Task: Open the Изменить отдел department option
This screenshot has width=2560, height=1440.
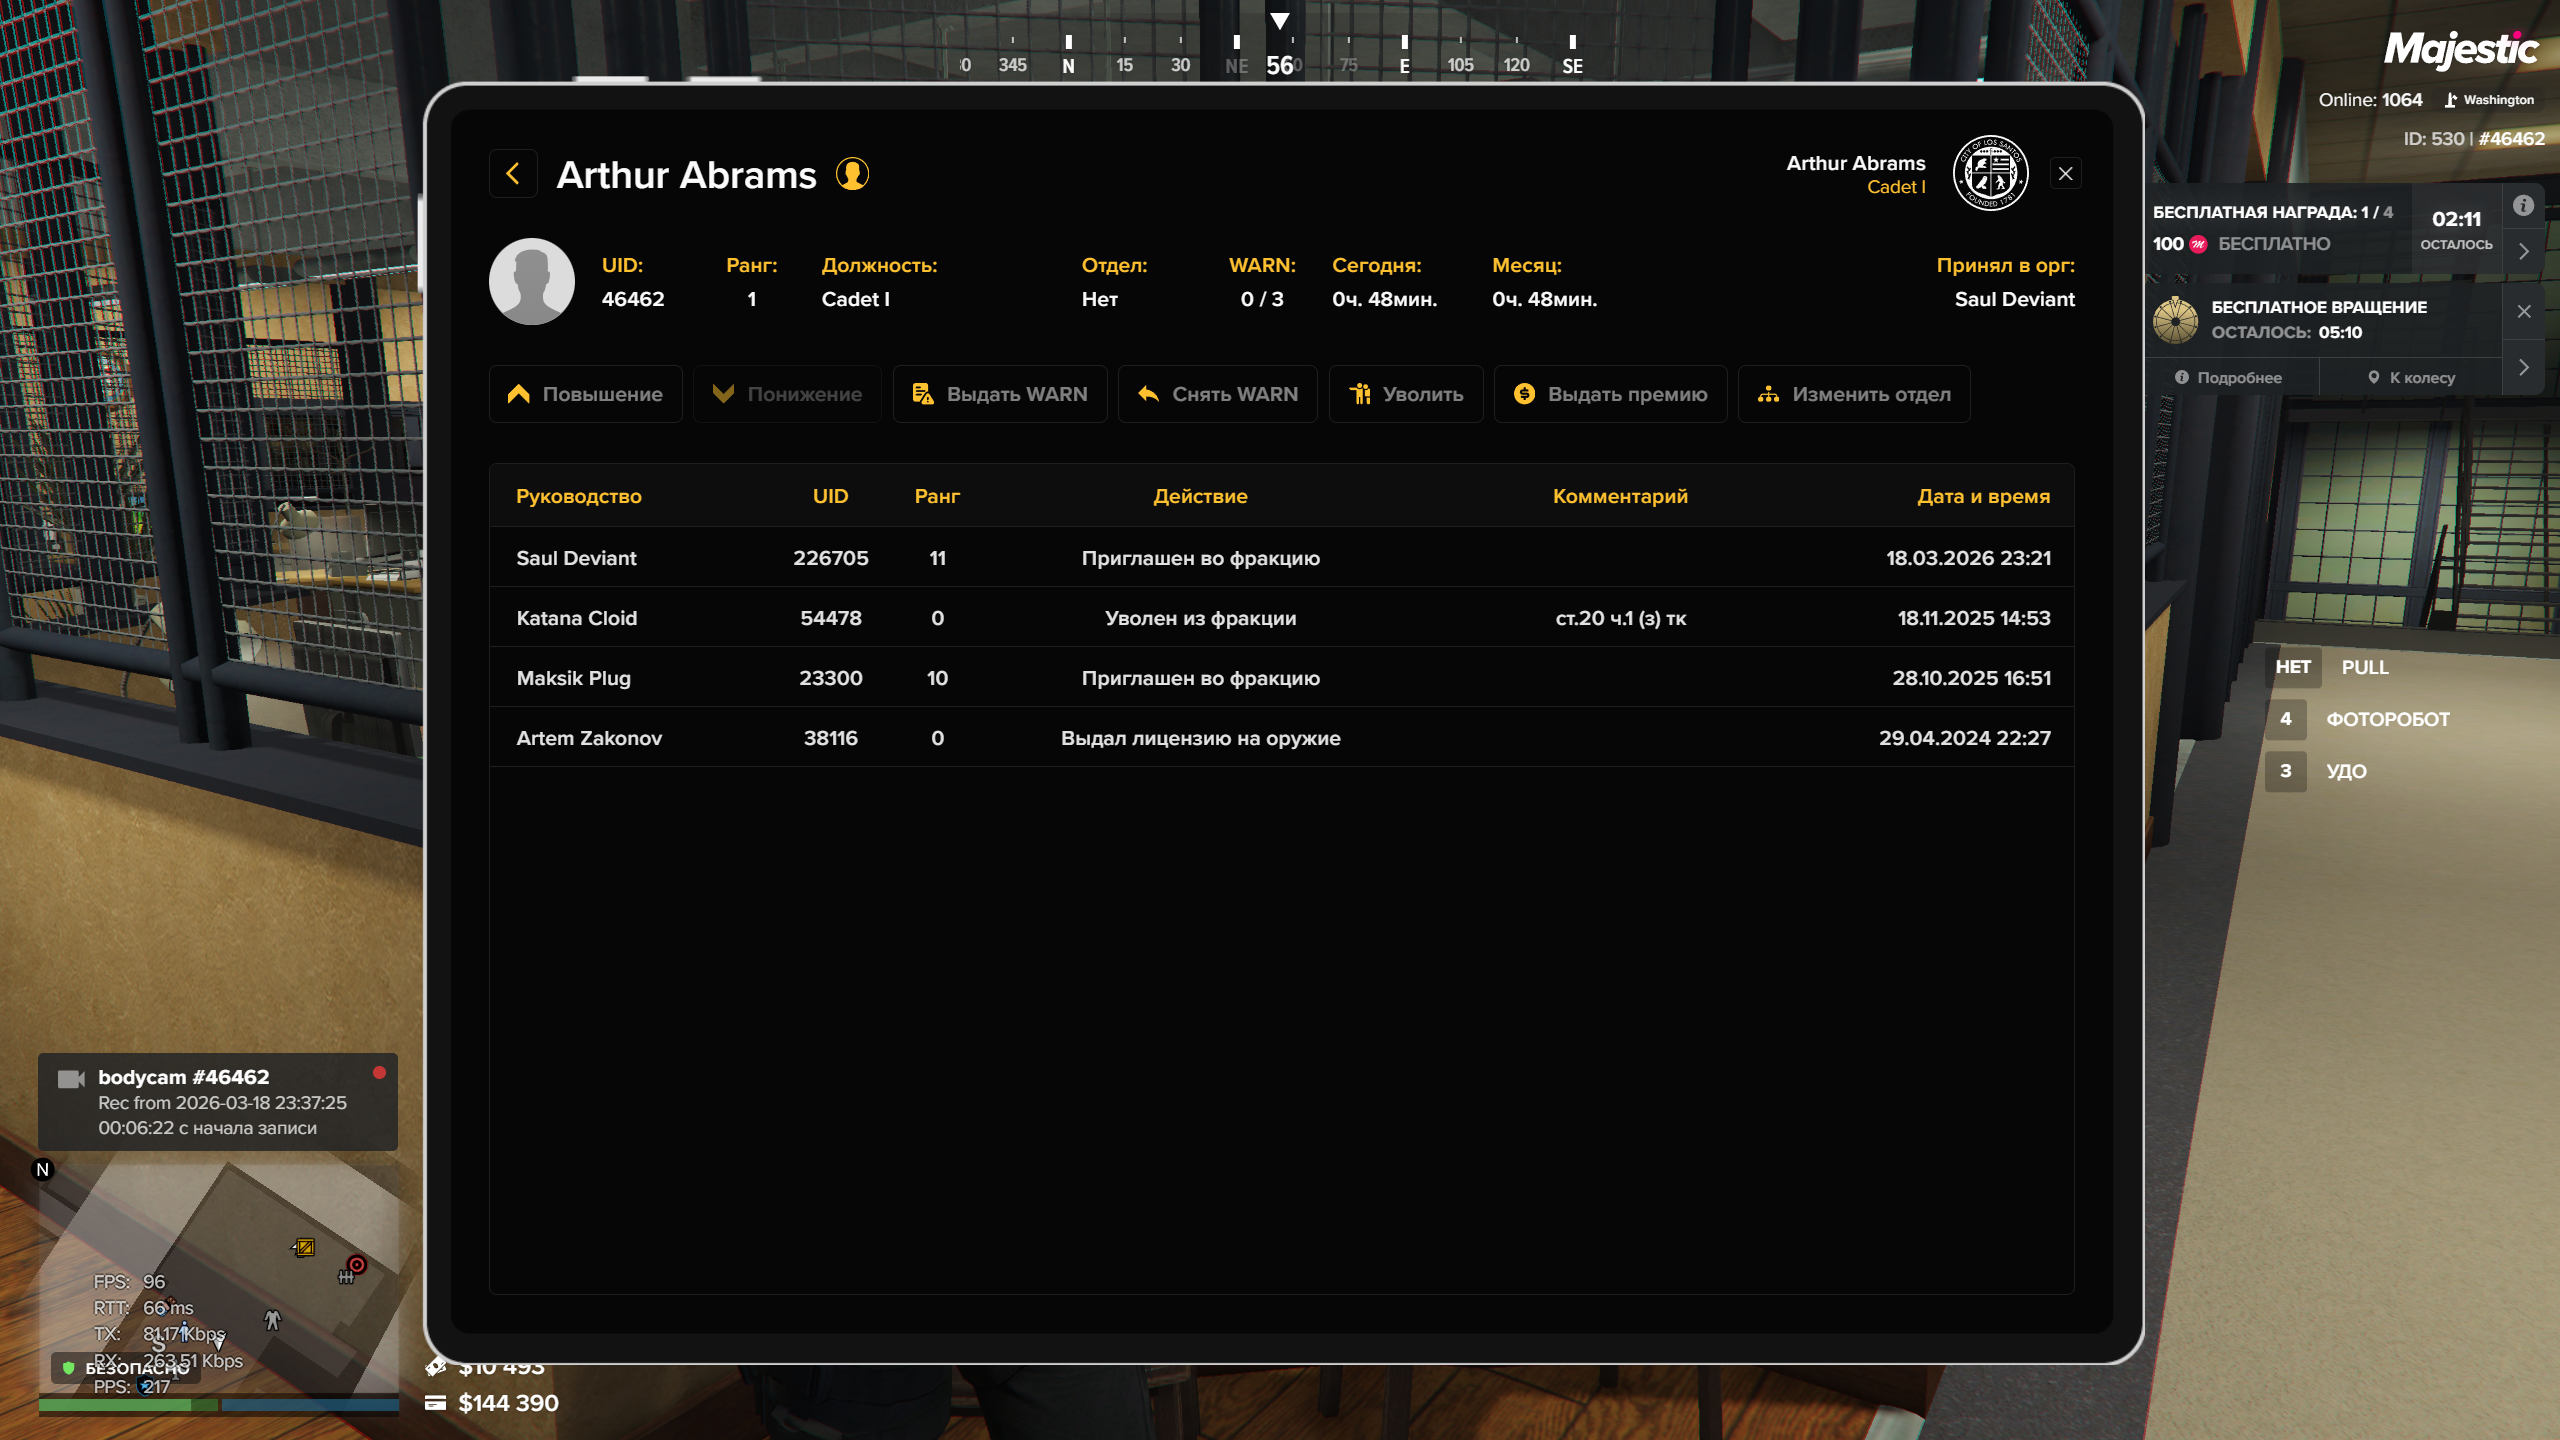Action: pyautogui.click(x=1853, y=394)
